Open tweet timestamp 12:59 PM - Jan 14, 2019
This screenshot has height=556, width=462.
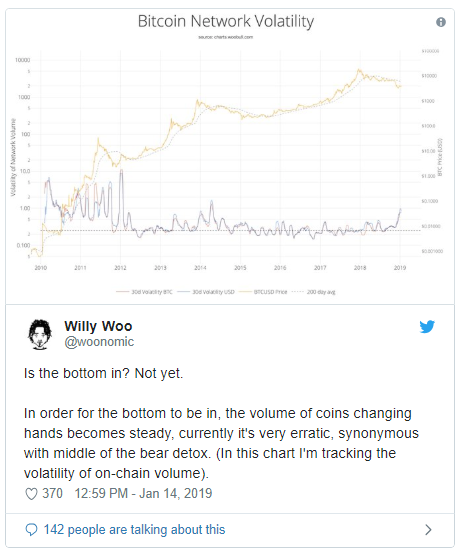coord(143,494)
